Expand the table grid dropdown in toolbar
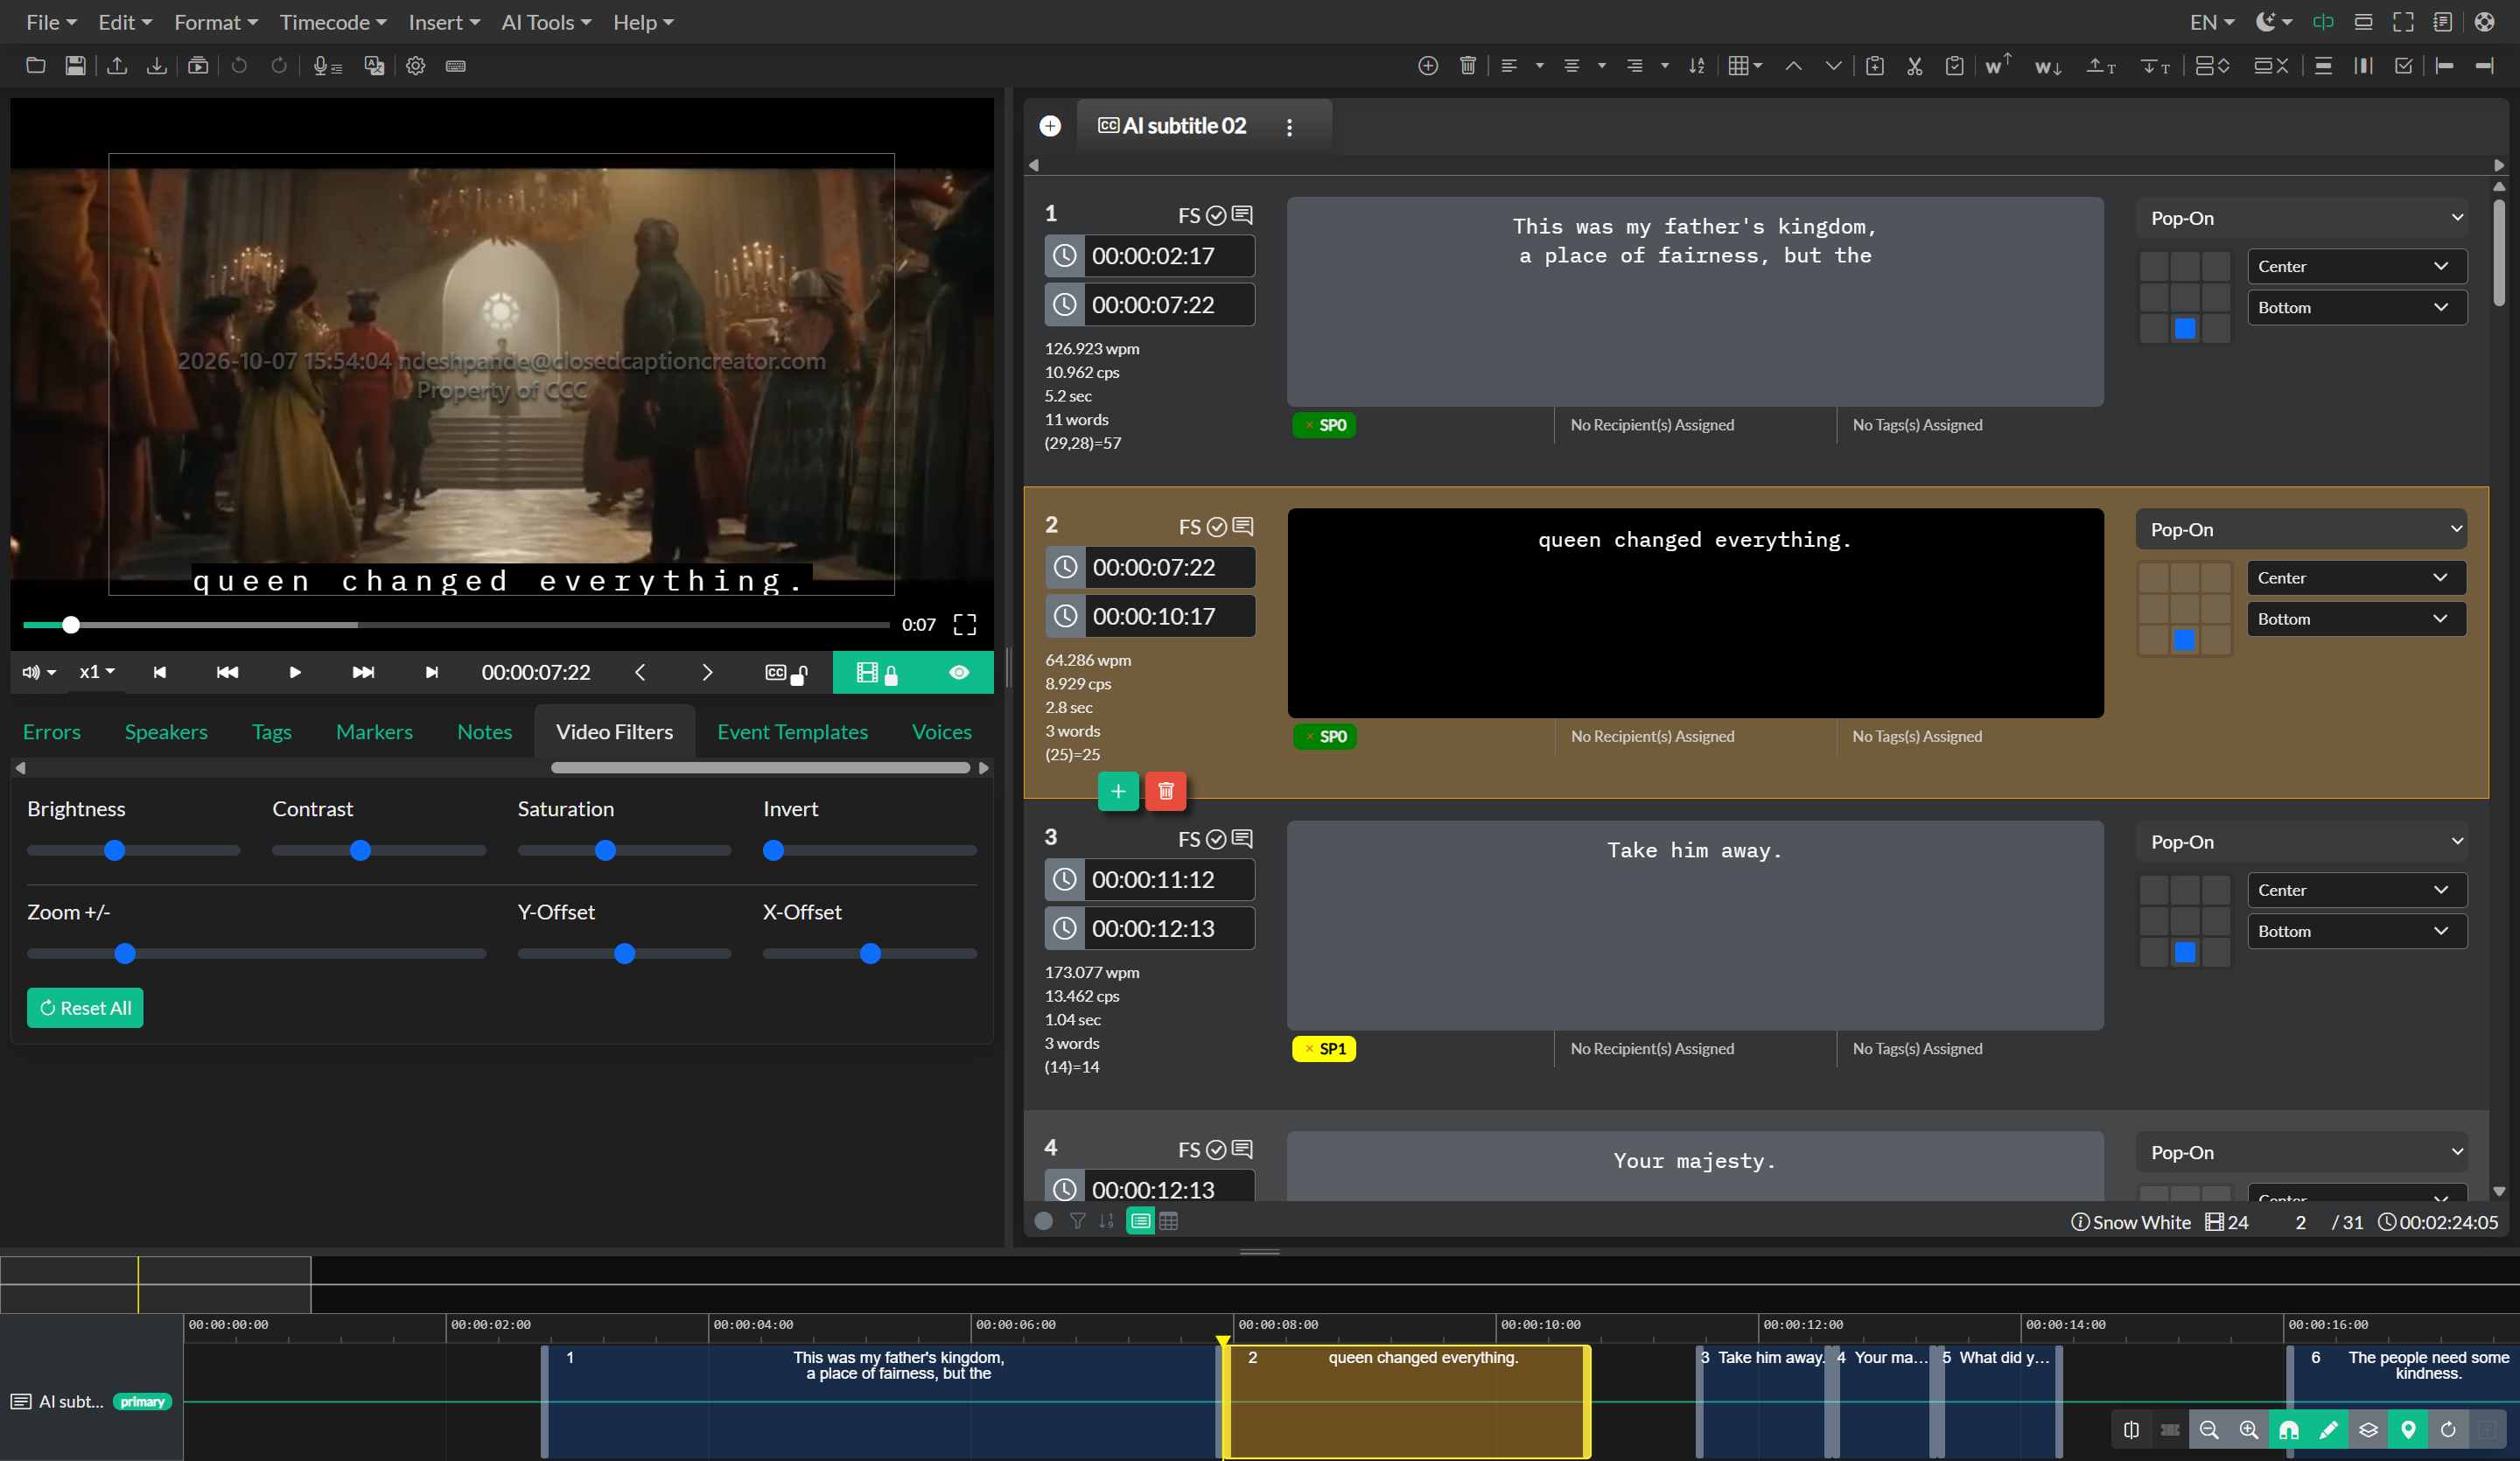Screen dimensions: 2520x1461 1746,66
